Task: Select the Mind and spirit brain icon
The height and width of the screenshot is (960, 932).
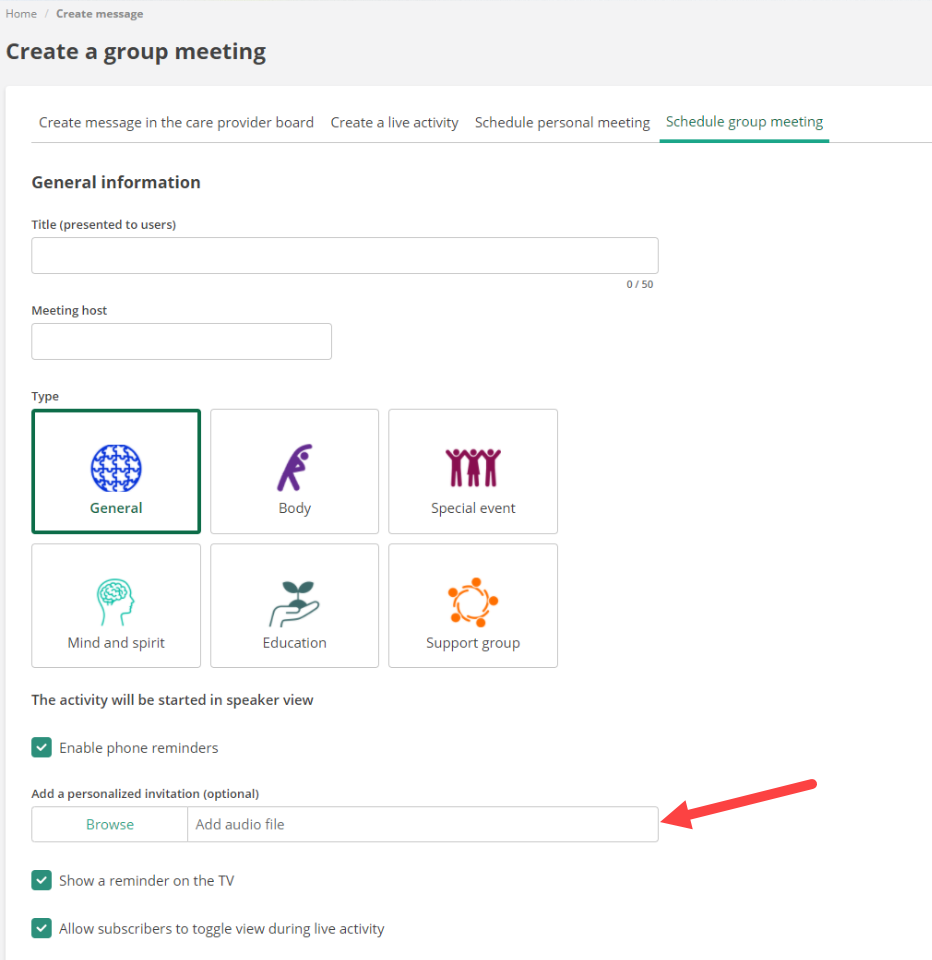Action: pyautogui.click(x=116, y=603)
